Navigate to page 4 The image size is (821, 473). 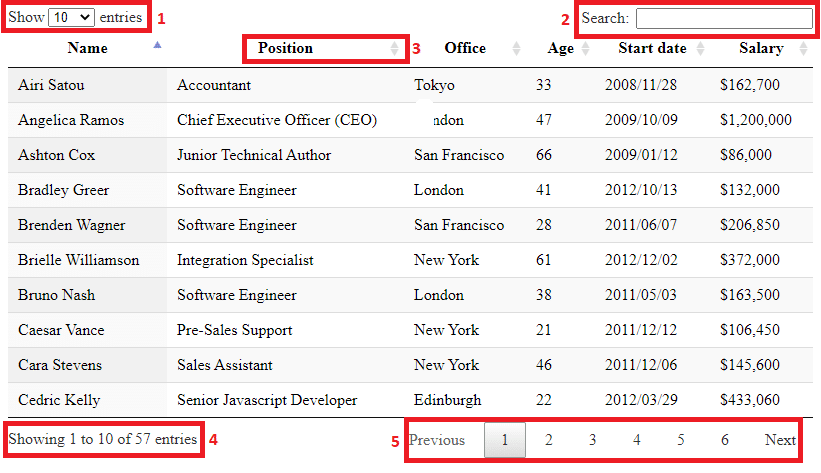(637, 440)
